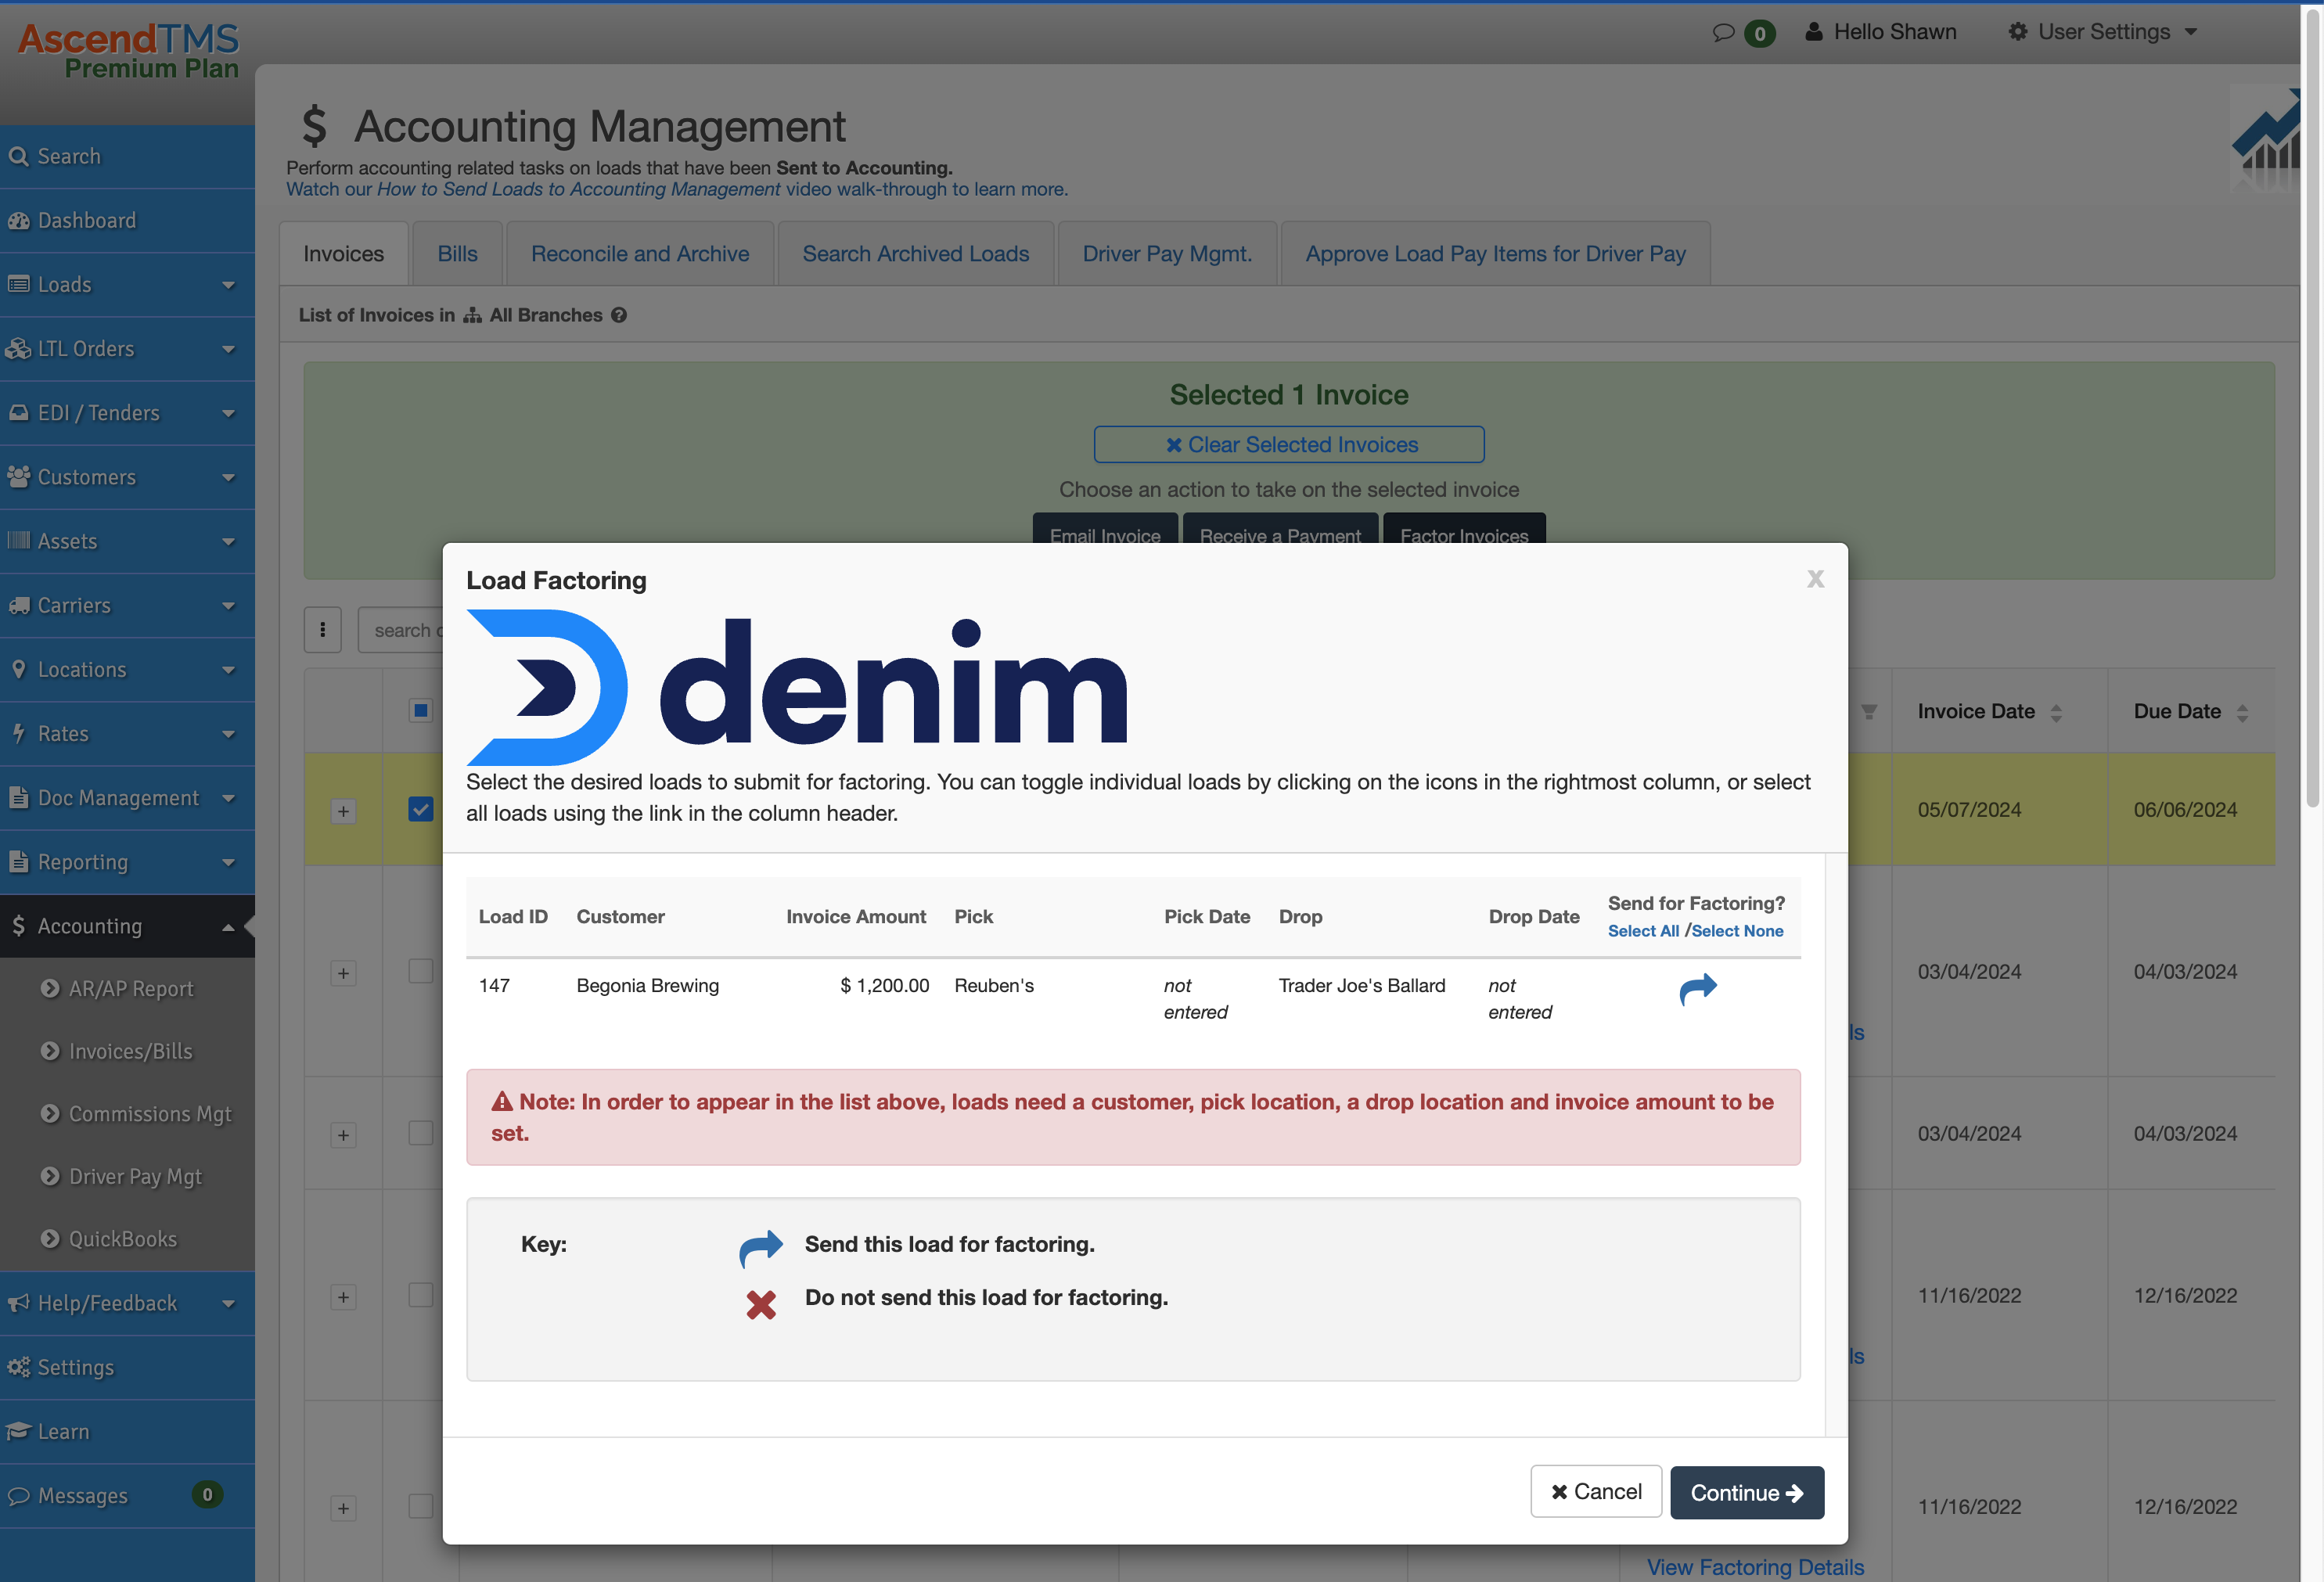Screen dimensions: 2324x1582
Task: Expand the second row dated 03/04/2024
Action: pyautogui.click(x=343, y=1135)
